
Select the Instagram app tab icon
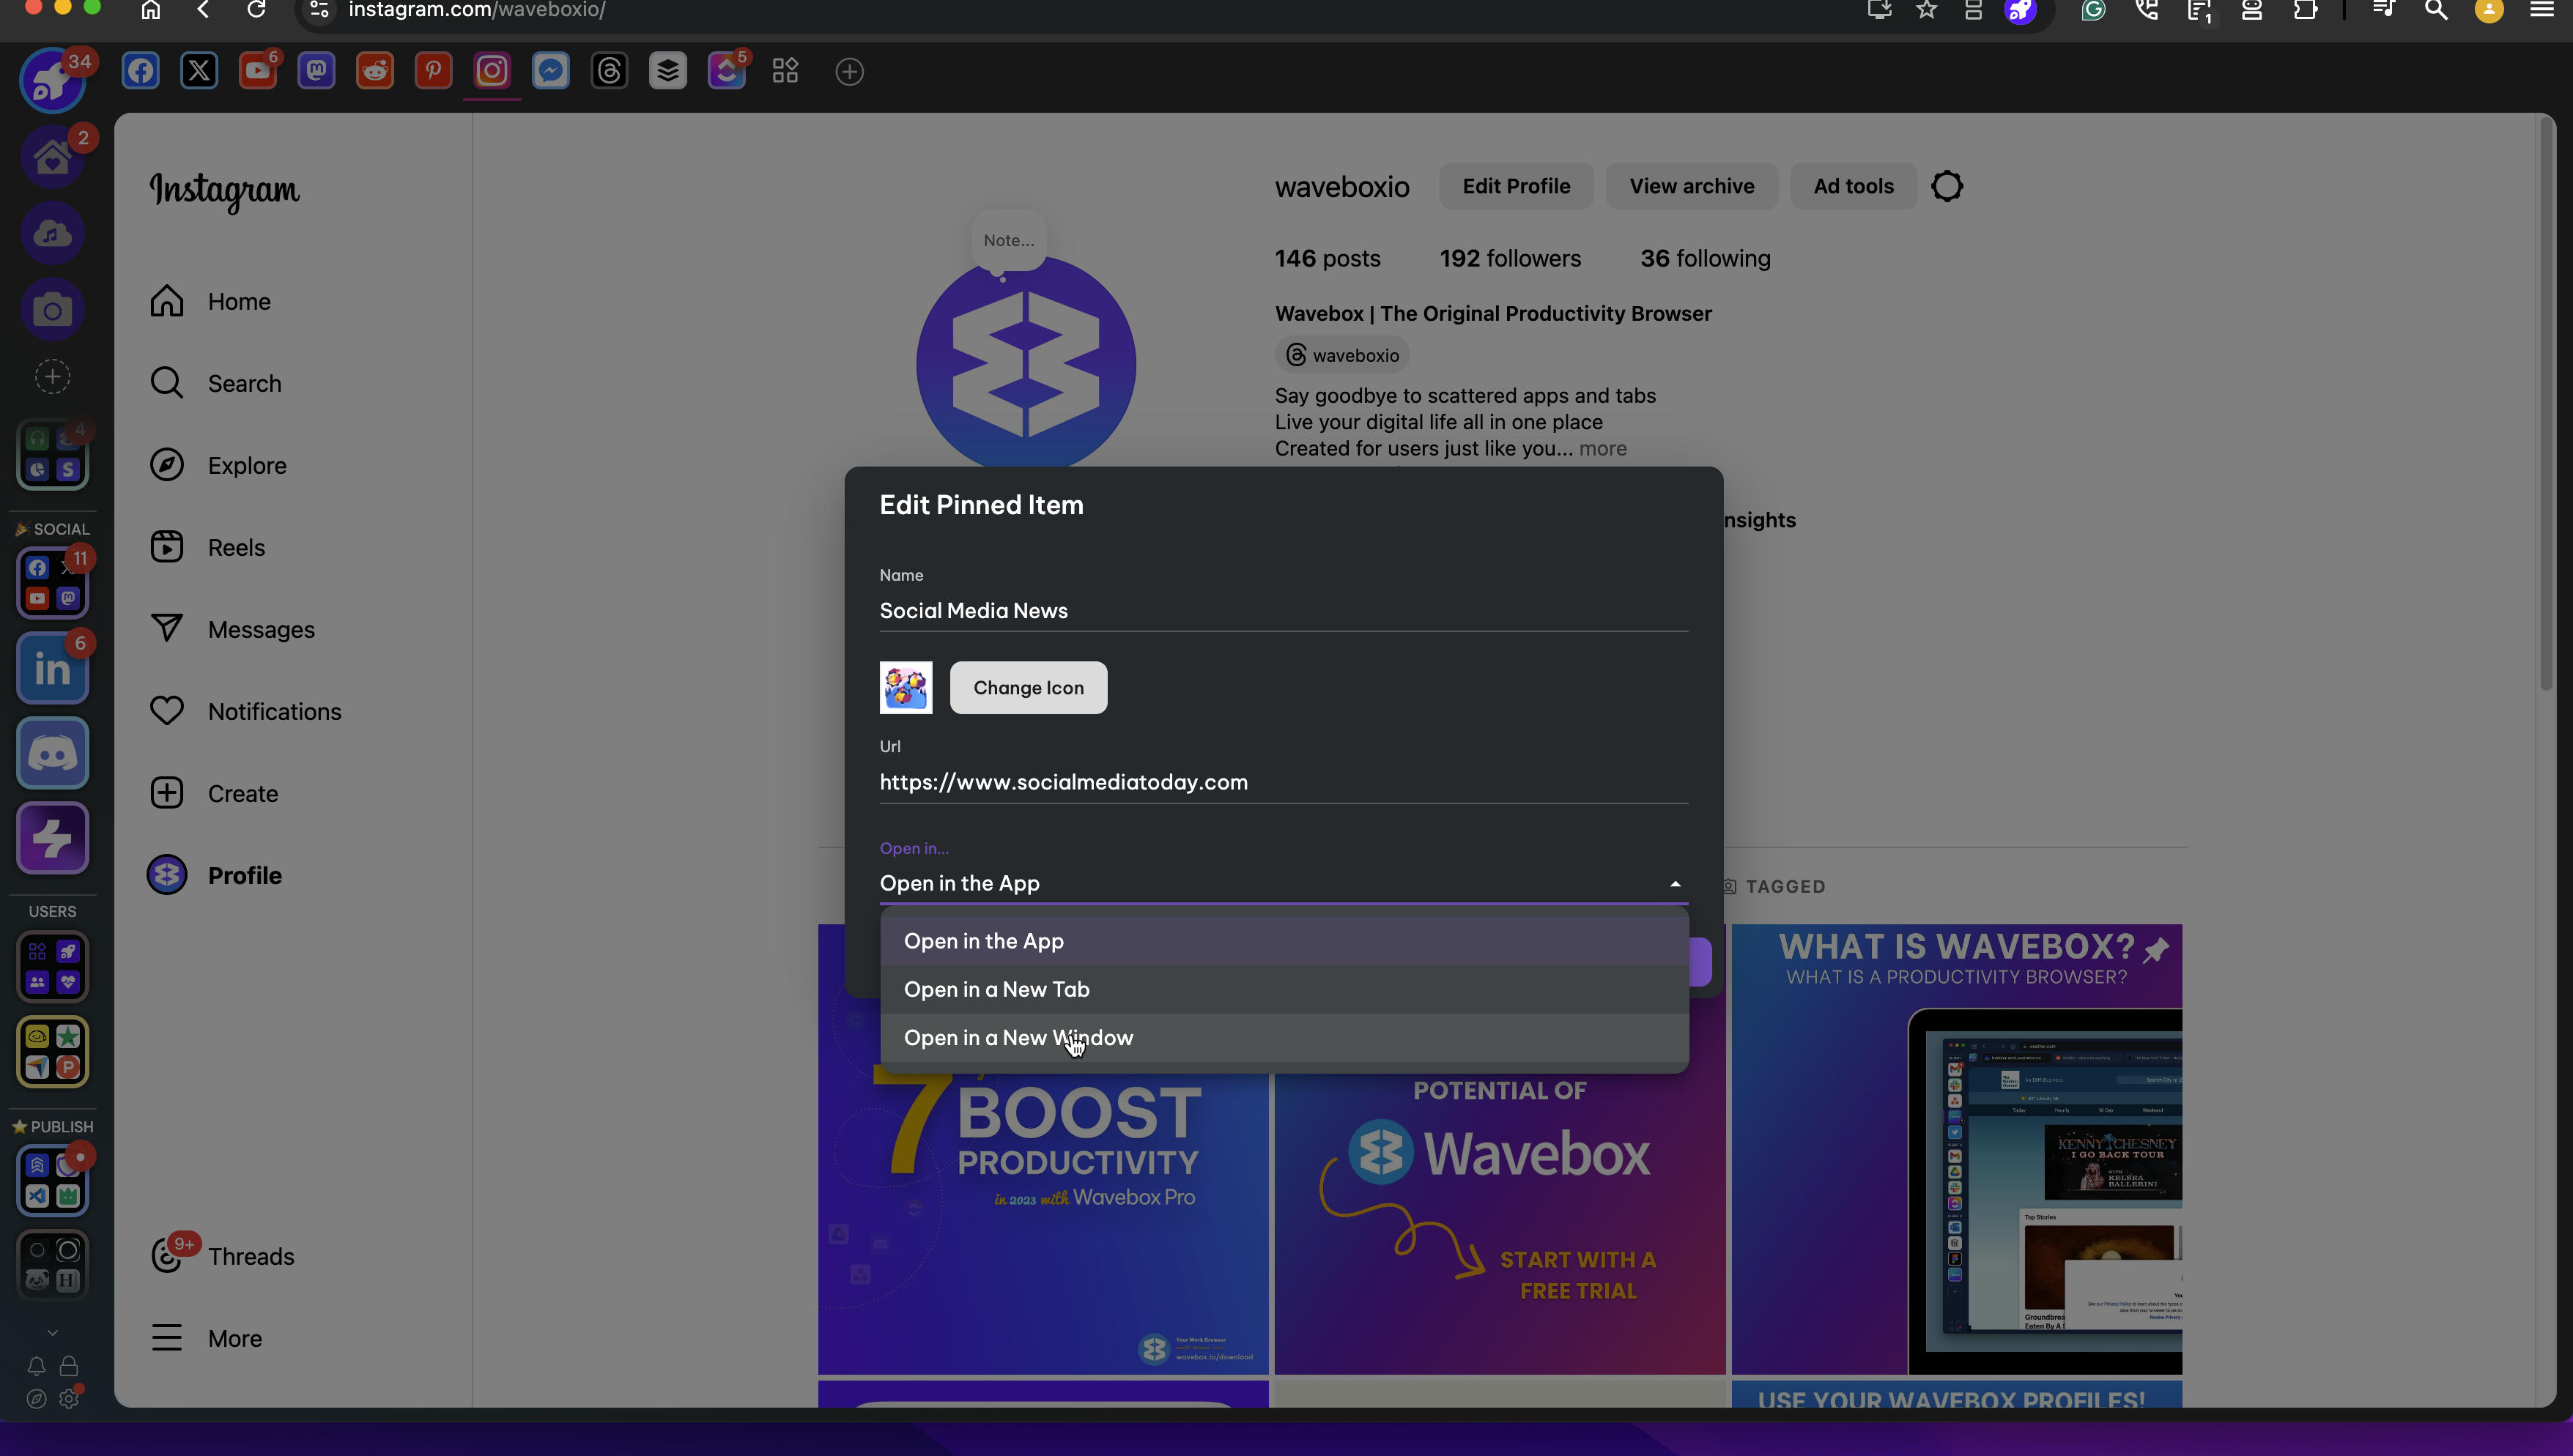click(492, 71)
